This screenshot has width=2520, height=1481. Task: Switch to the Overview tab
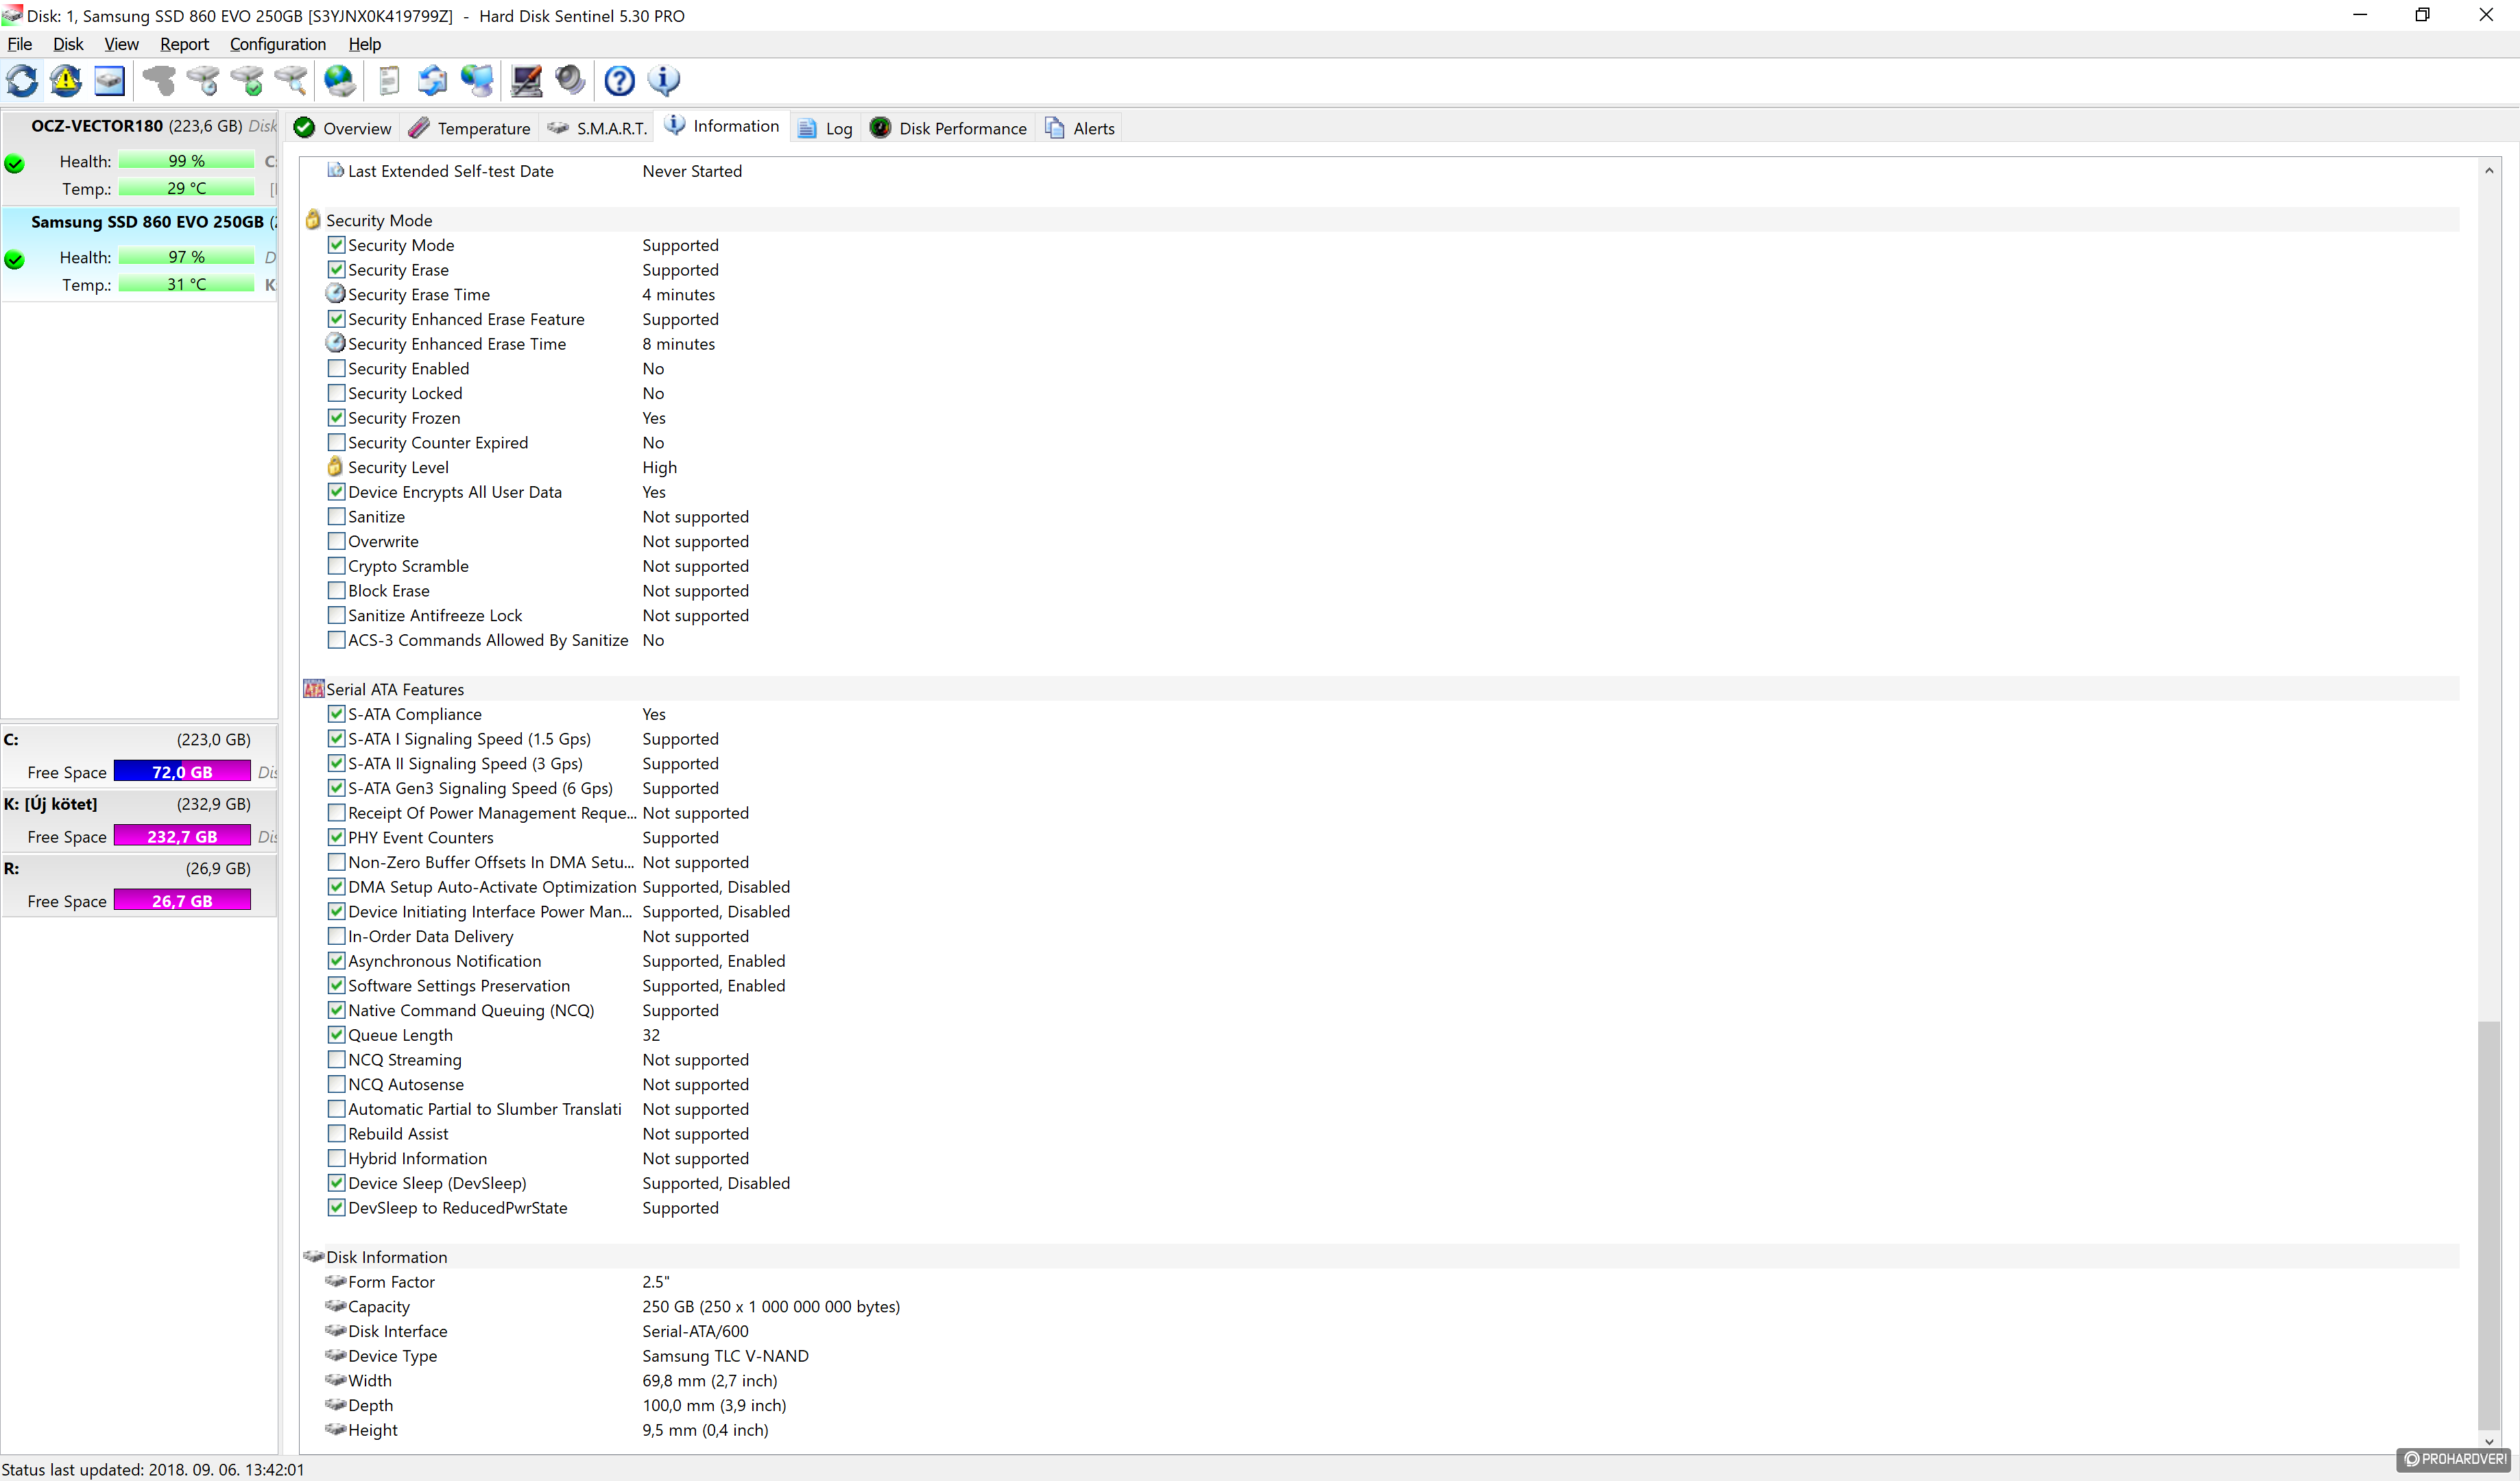point(343,128)
